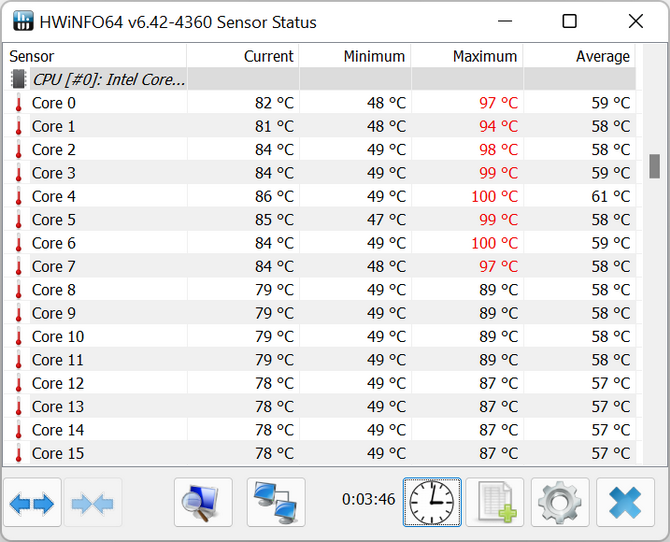Viewport: 670px width, 542px height.
Task: Click Core 0 maximum value 97 °C
Action: tap(498, 103)
